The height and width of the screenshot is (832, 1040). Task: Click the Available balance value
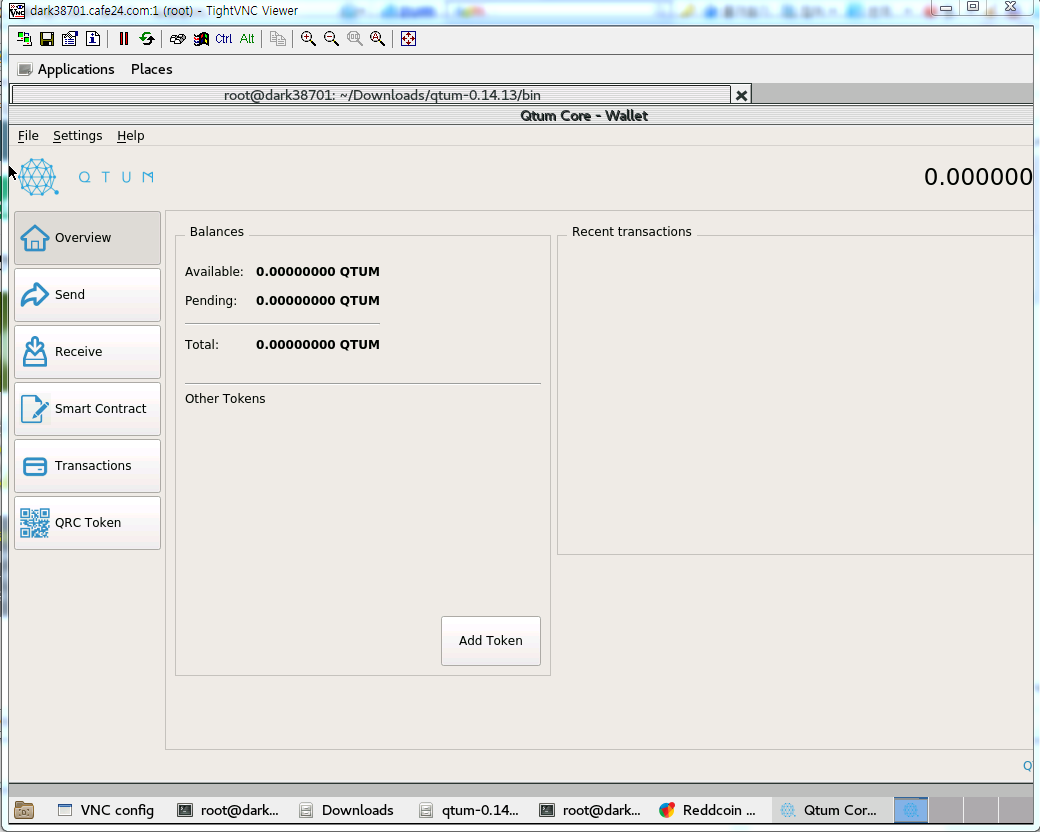coord(318,271)
